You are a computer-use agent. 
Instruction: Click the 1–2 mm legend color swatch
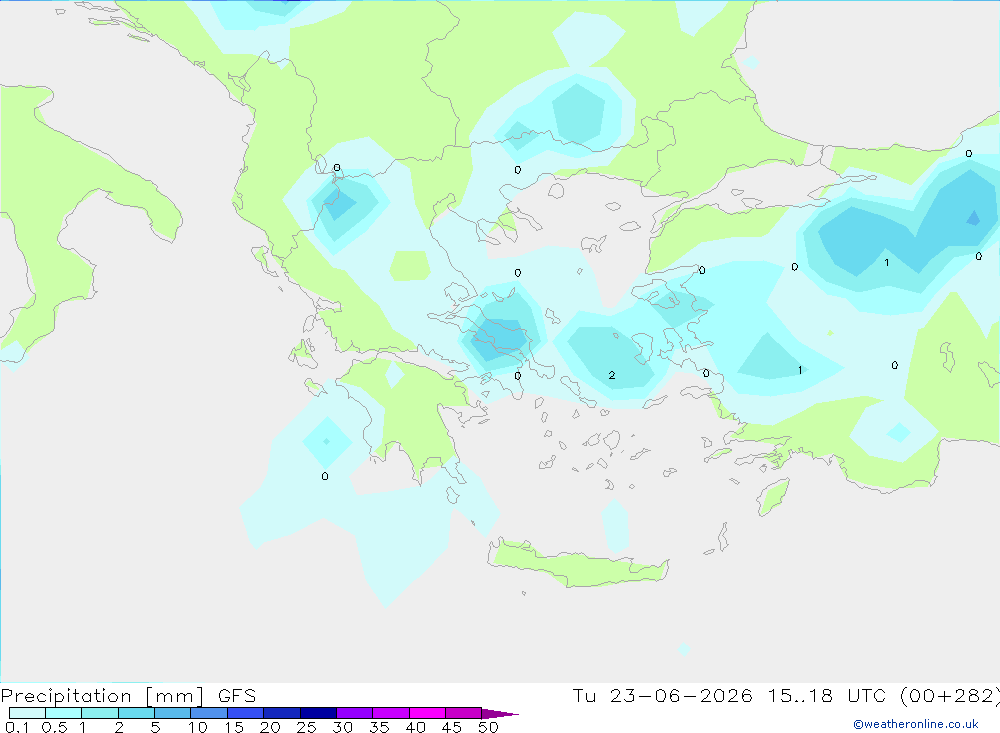click(99, 713)
